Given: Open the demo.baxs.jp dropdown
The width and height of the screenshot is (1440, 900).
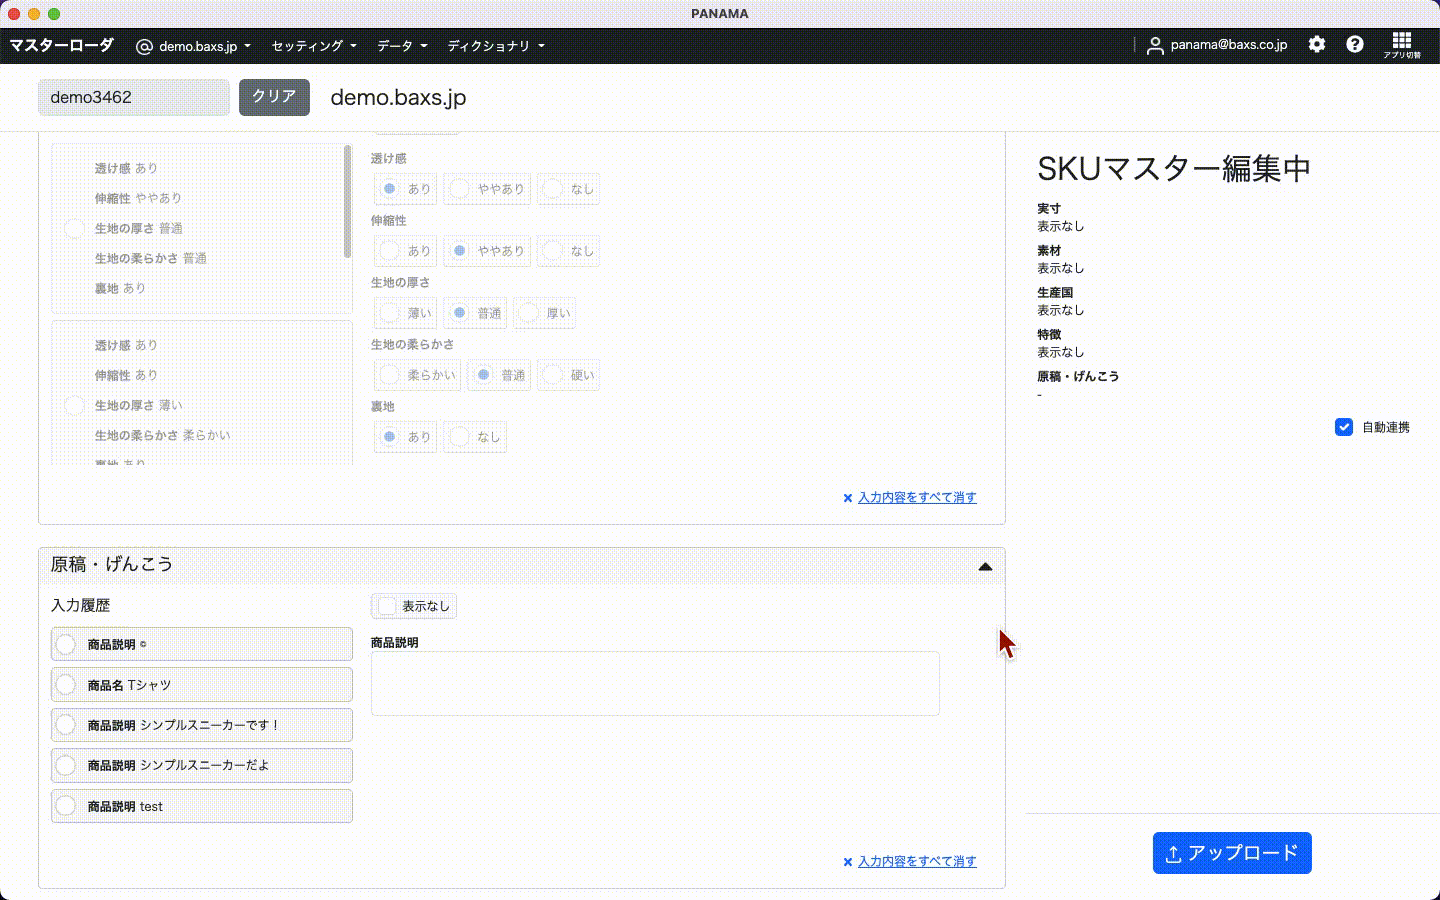Looking at the screenshot, I should point(205,46).
